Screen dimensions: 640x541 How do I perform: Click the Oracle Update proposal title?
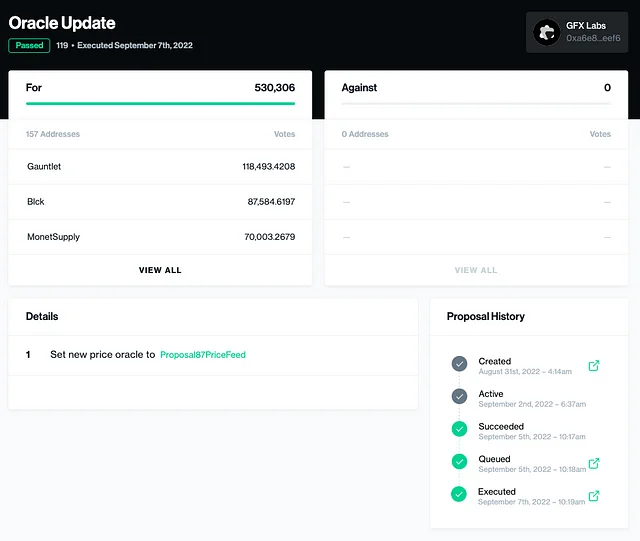(x=62, y=23)
